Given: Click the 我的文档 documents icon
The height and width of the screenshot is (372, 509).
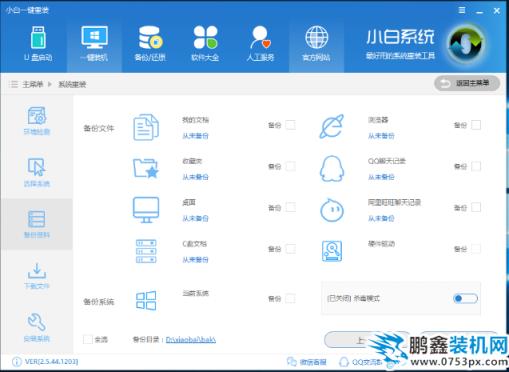Looking at the screenshot, I should tap(146, 127).
